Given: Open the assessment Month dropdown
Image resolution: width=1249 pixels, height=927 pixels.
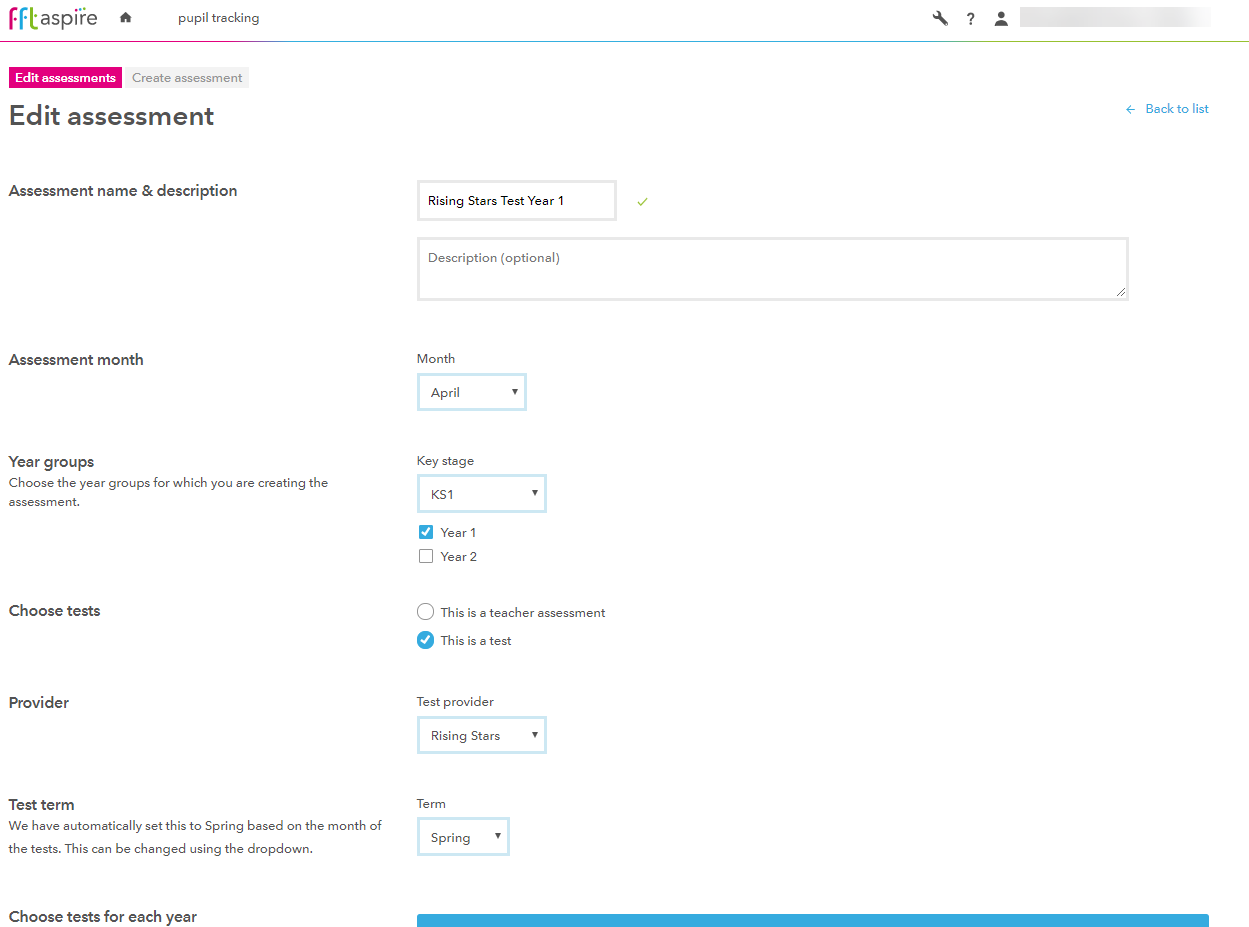Looking at the screenshot, I should [x=471, y=391].
